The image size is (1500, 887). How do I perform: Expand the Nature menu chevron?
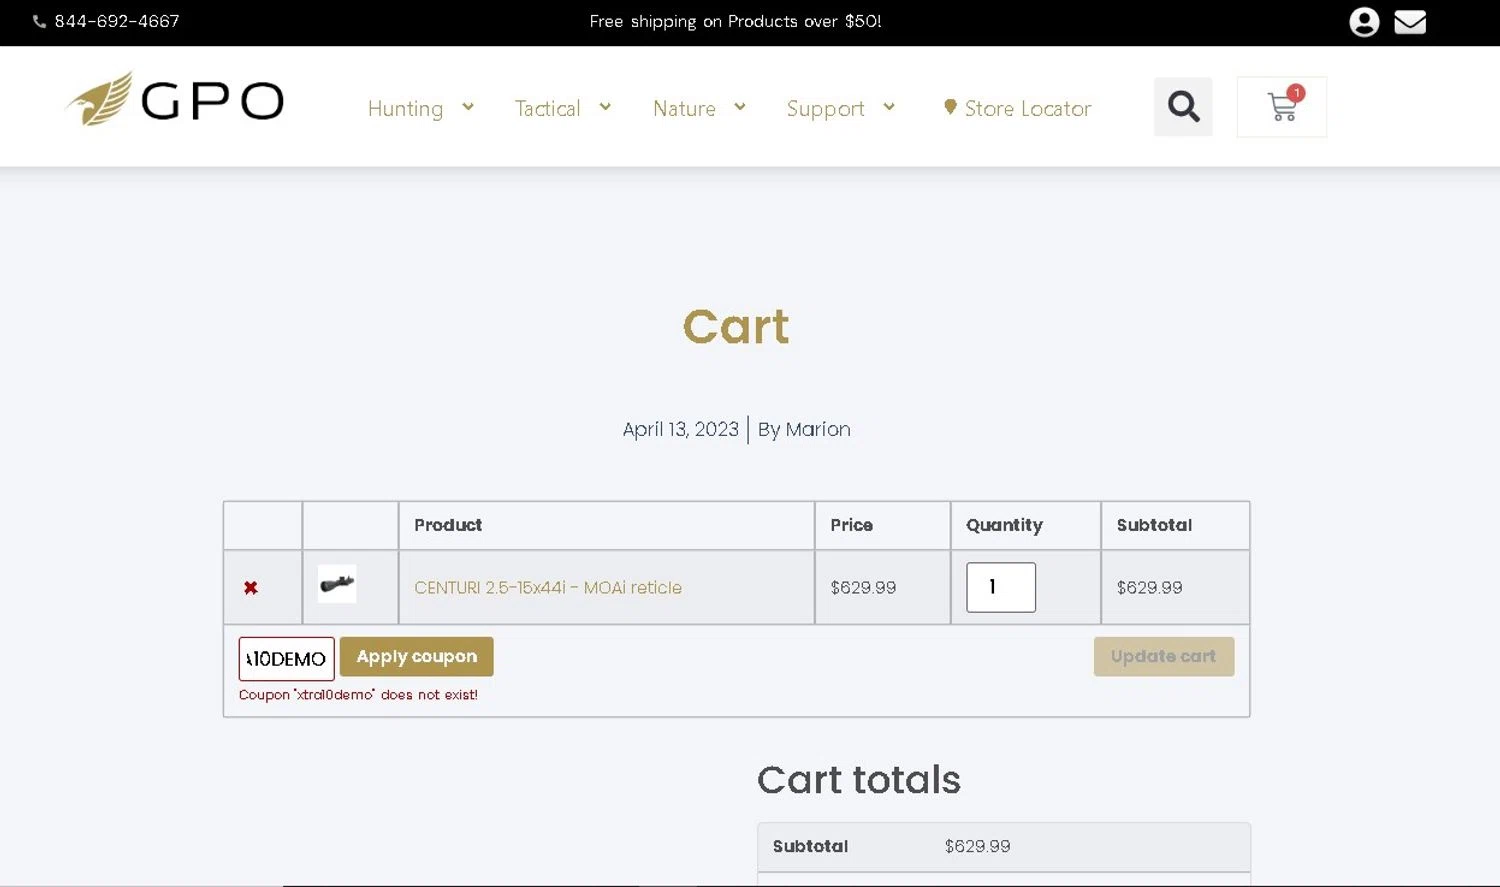740,107
